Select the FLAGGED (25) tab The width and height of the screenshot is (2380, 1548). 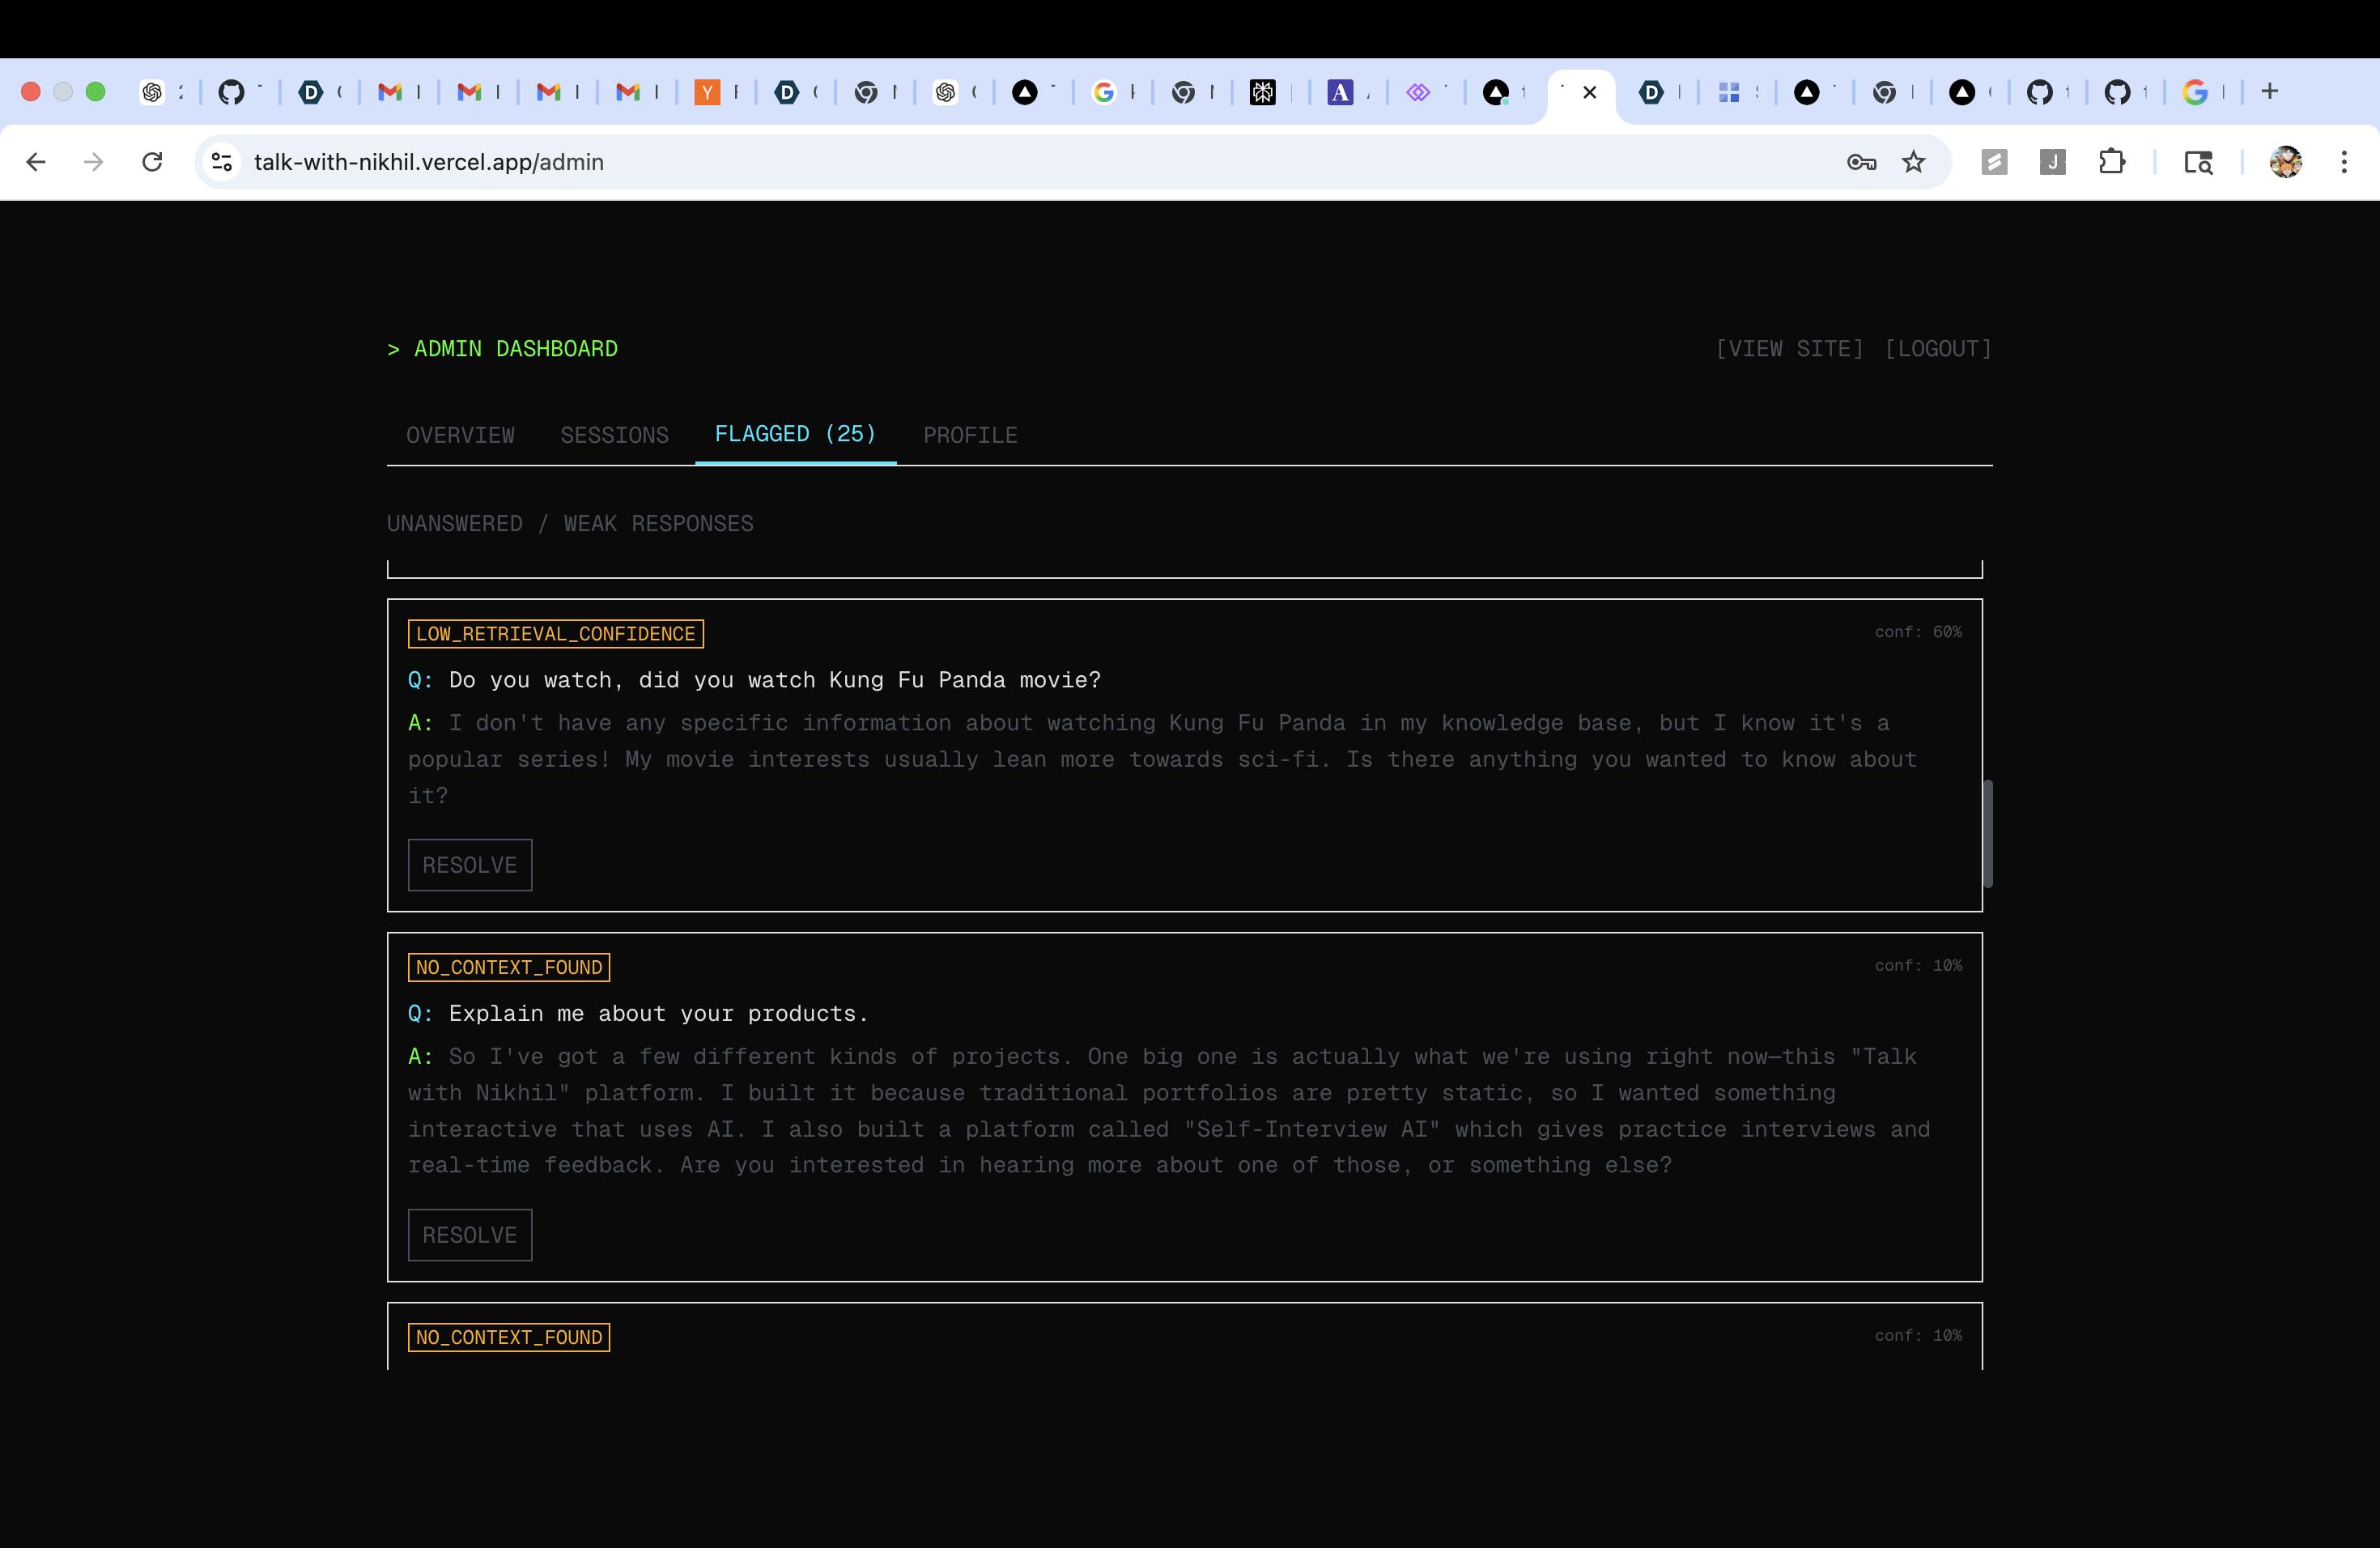(x=795, y=434)
